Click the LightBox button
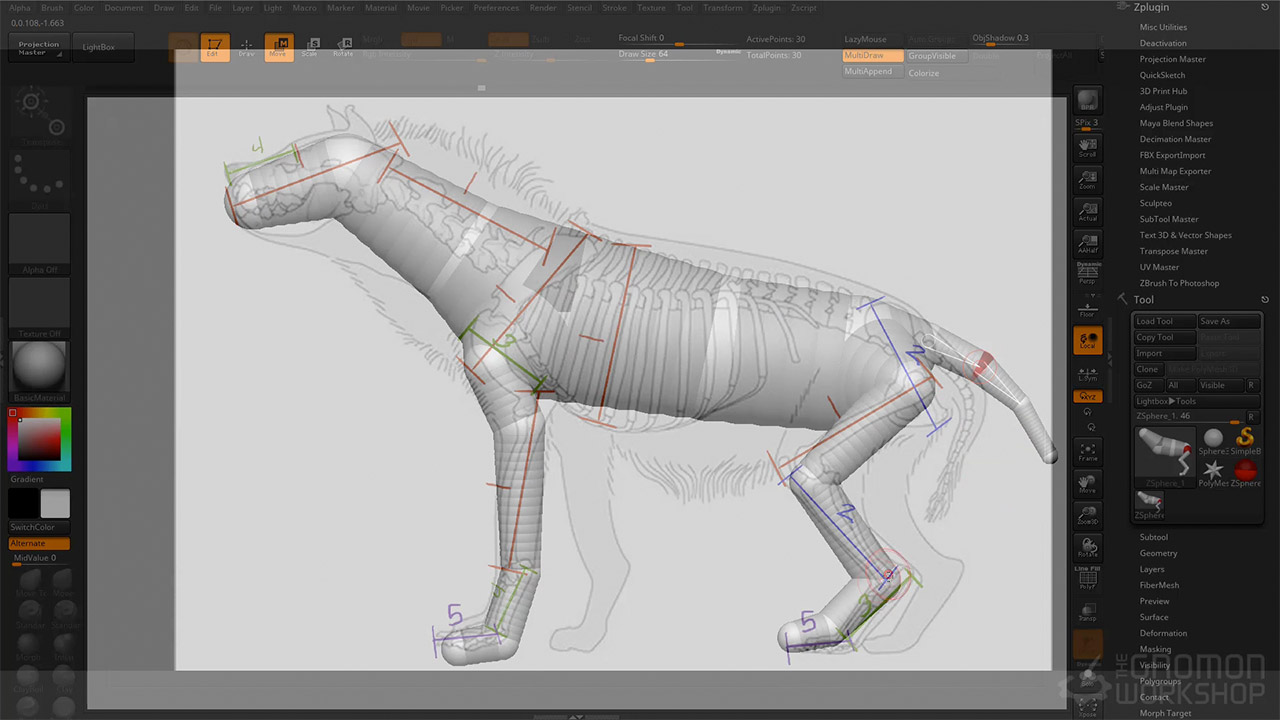Screen dimensions: 1280x720 tap(98, 47)
